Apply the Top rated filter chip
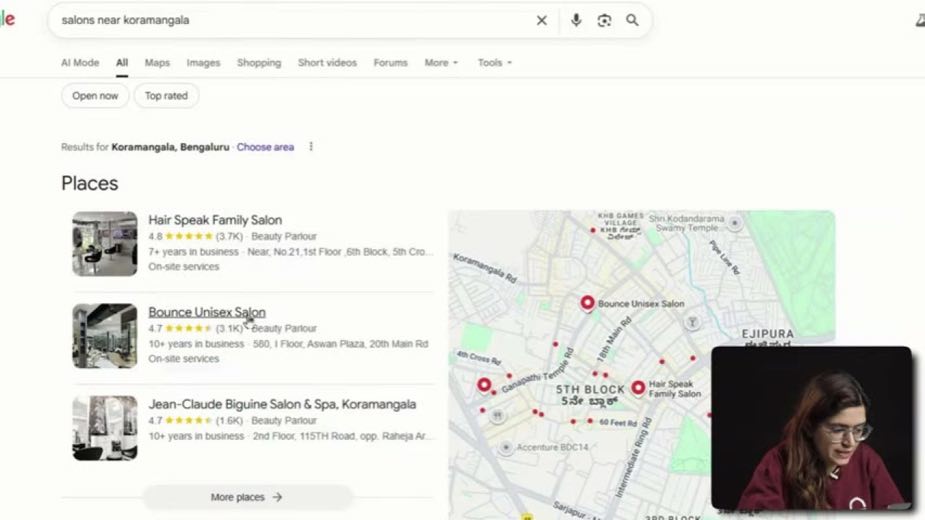 pyautogui.click(x=166, y=96)
